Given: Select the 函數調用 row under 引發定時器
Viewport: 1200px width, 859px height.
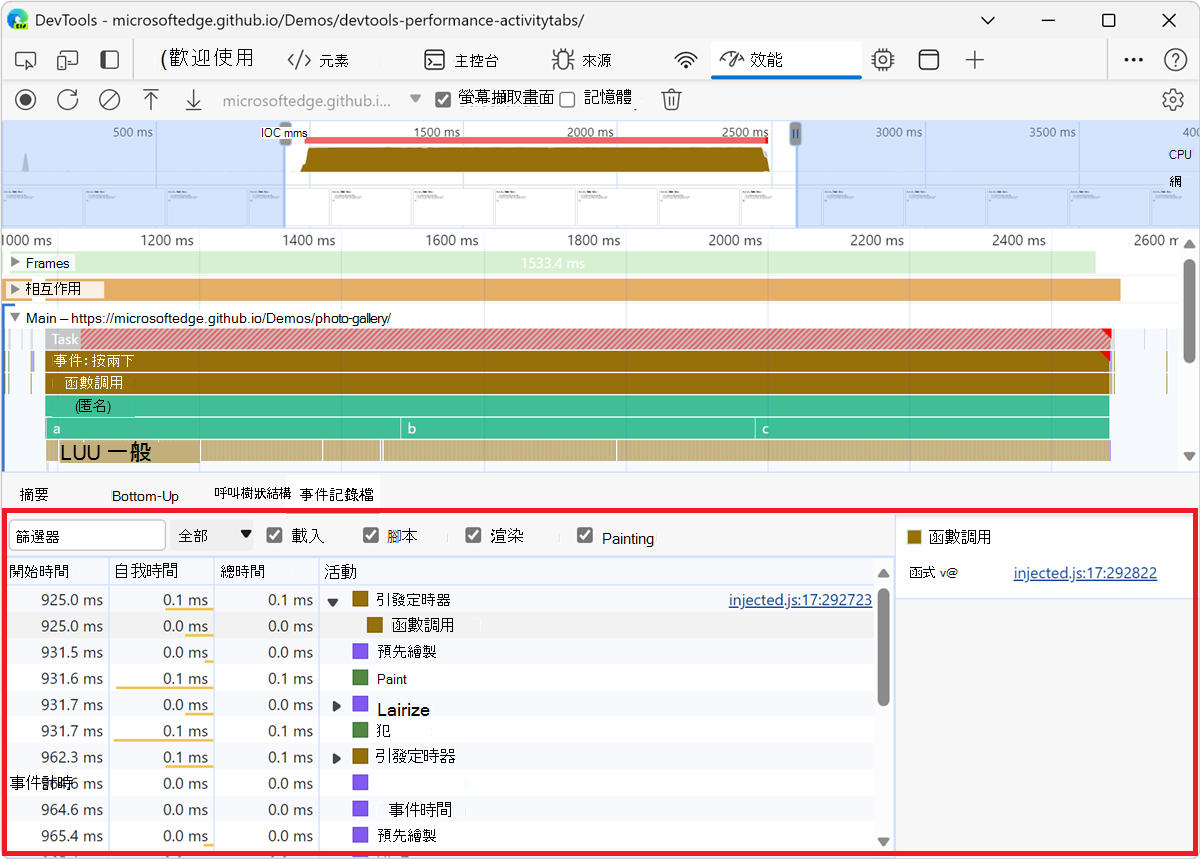Looking at the screenshot, I should point(440,626).
